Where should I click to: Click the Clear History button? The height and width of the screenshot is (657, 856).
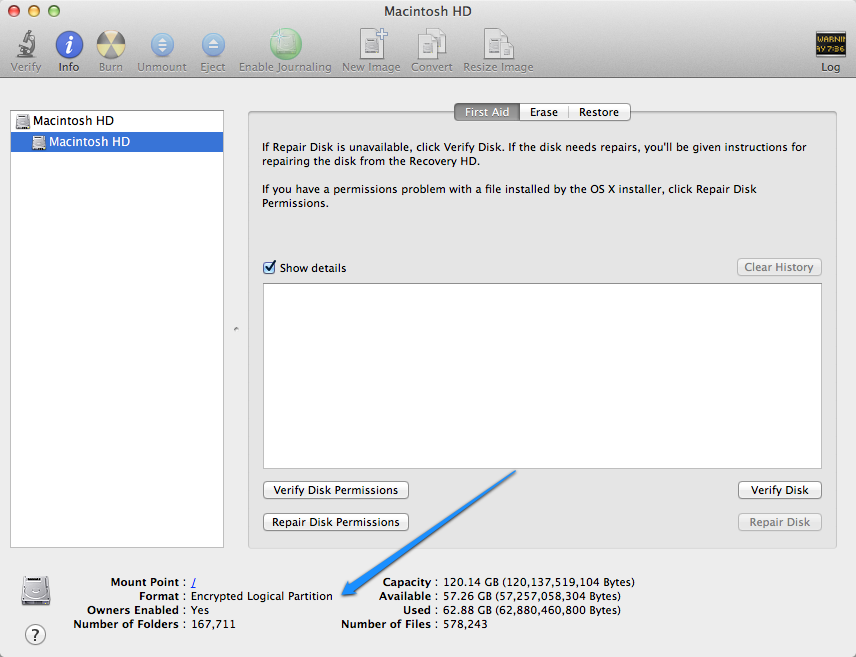[779, 267]
